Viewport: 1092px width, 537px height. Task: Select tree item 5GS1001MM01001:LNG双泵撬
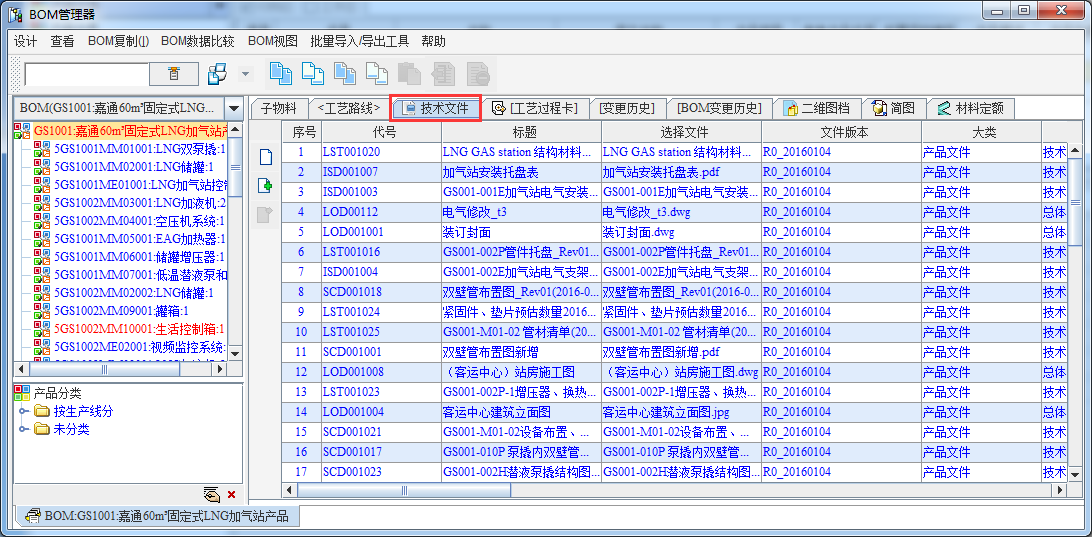click(140, 148)
